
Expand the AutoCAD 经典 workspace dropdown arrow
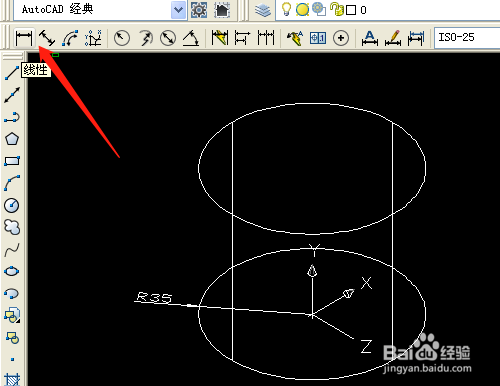[178, 10]
